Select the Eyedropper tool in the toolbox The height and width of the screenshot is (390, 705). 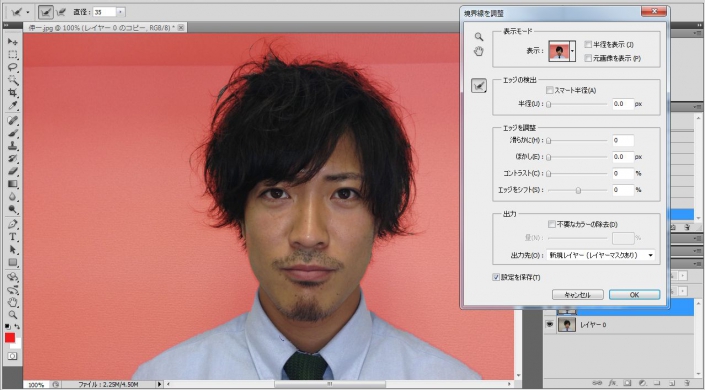pos(13,106)
